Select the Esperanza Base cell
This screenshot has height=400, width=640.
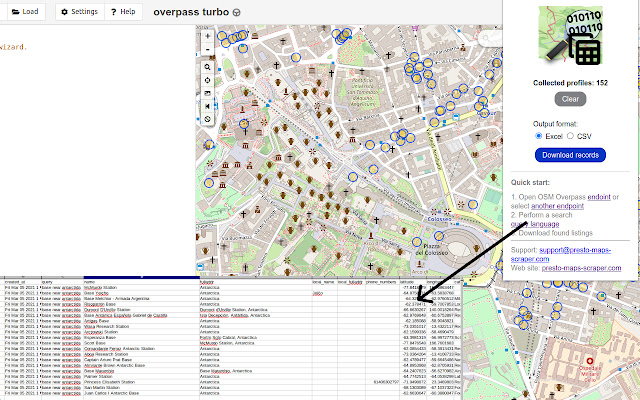[x=142, y=338]
